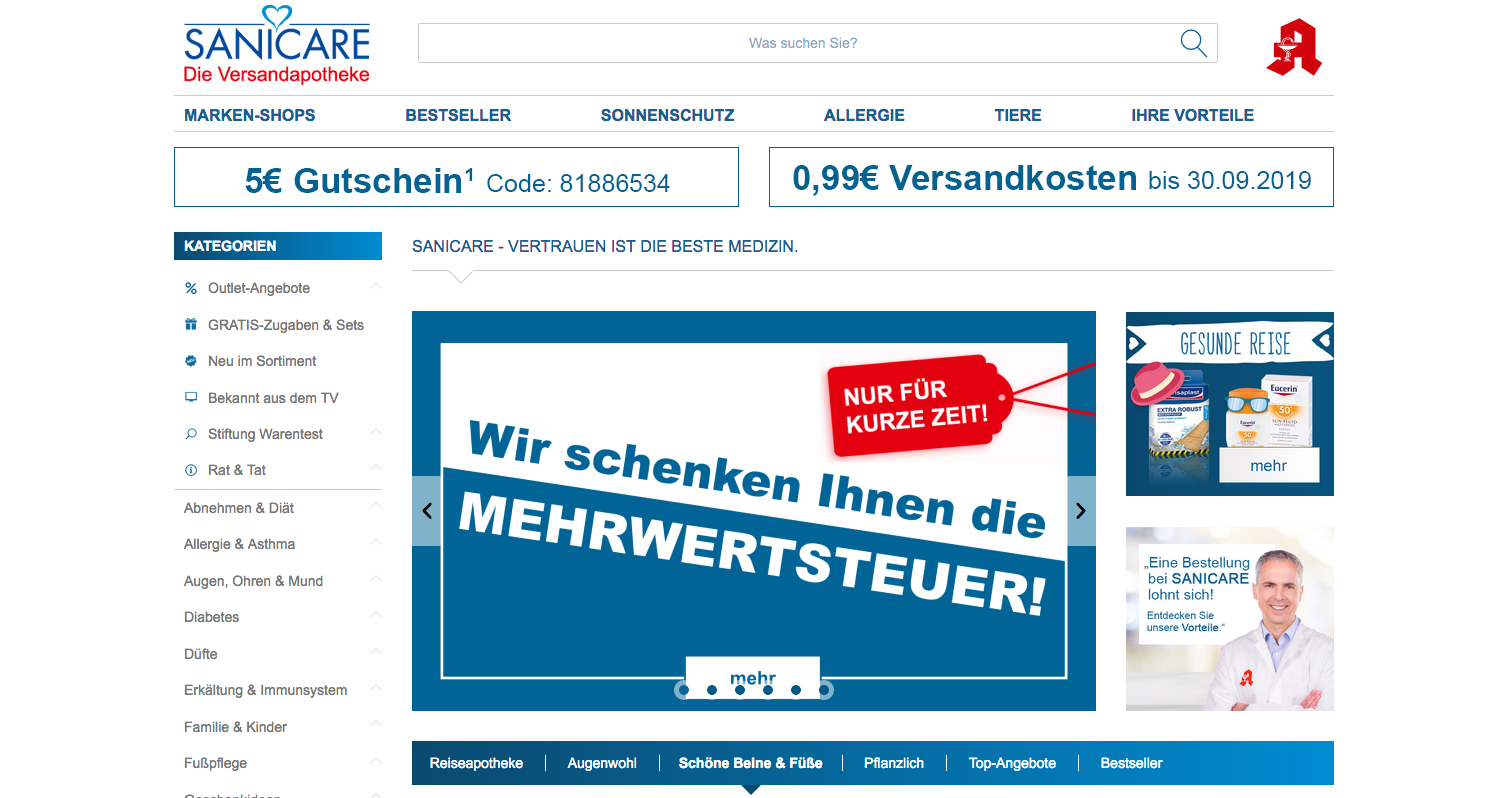The height and width of the screenshot is (798, 1499).
Task: Click the gift icon beside GRATIS-Zugaben
Action: click(x=191, y=325)
